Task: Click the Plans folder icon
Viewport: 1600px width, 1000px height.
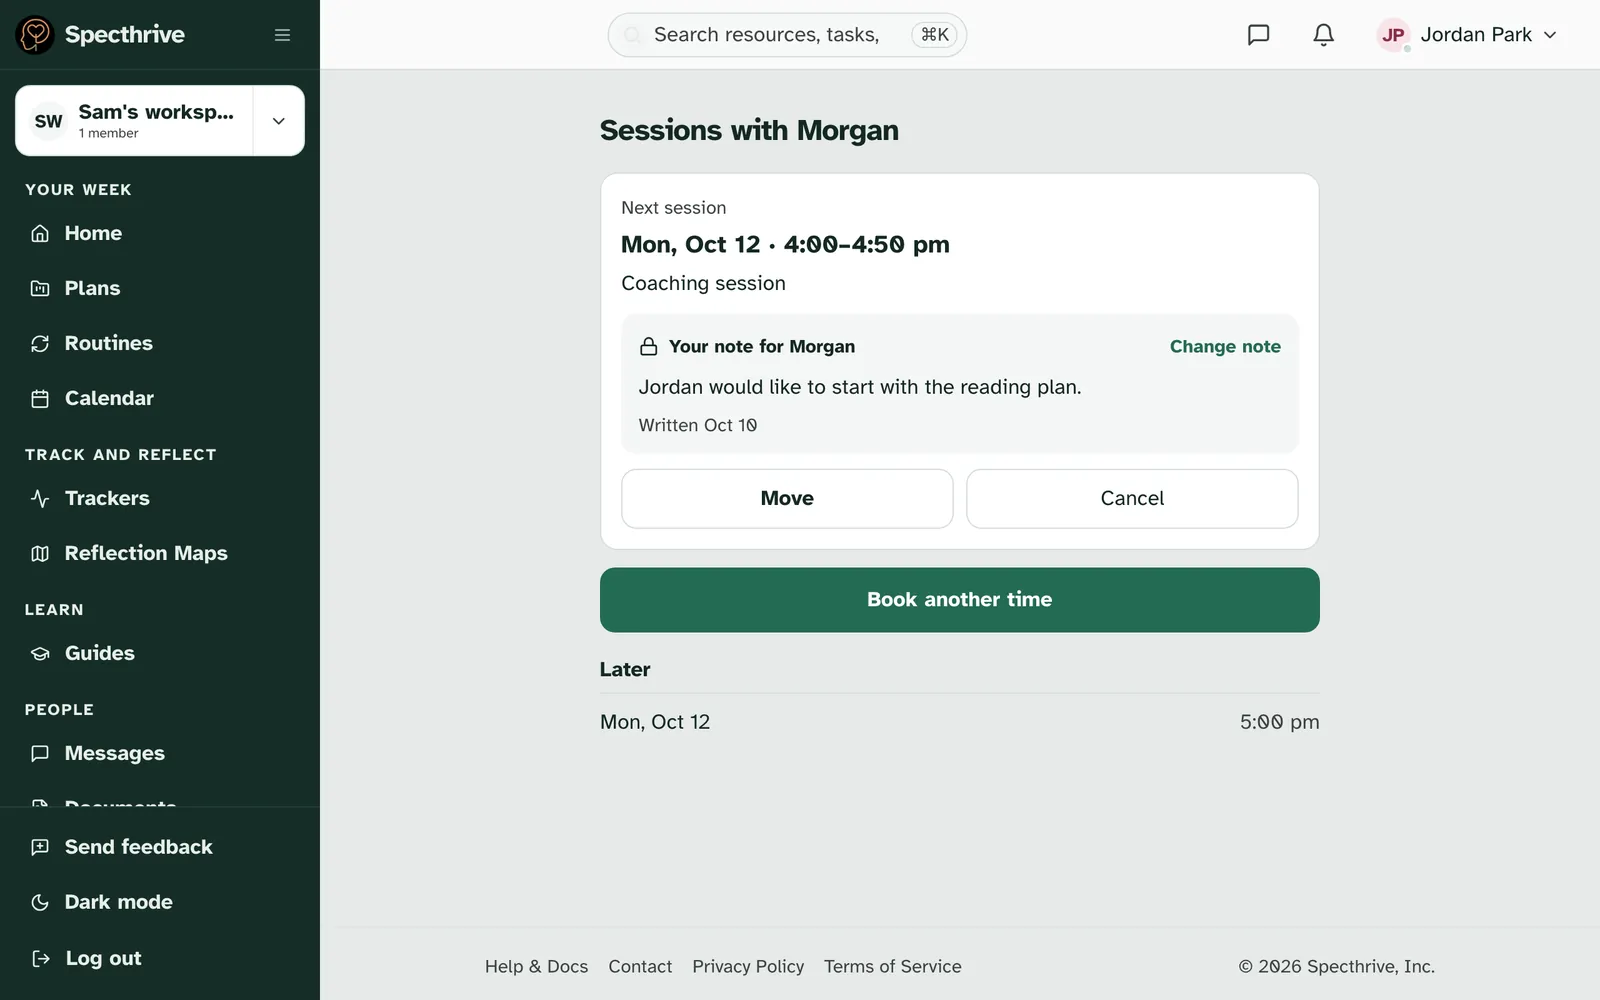Action: (40, 288)
